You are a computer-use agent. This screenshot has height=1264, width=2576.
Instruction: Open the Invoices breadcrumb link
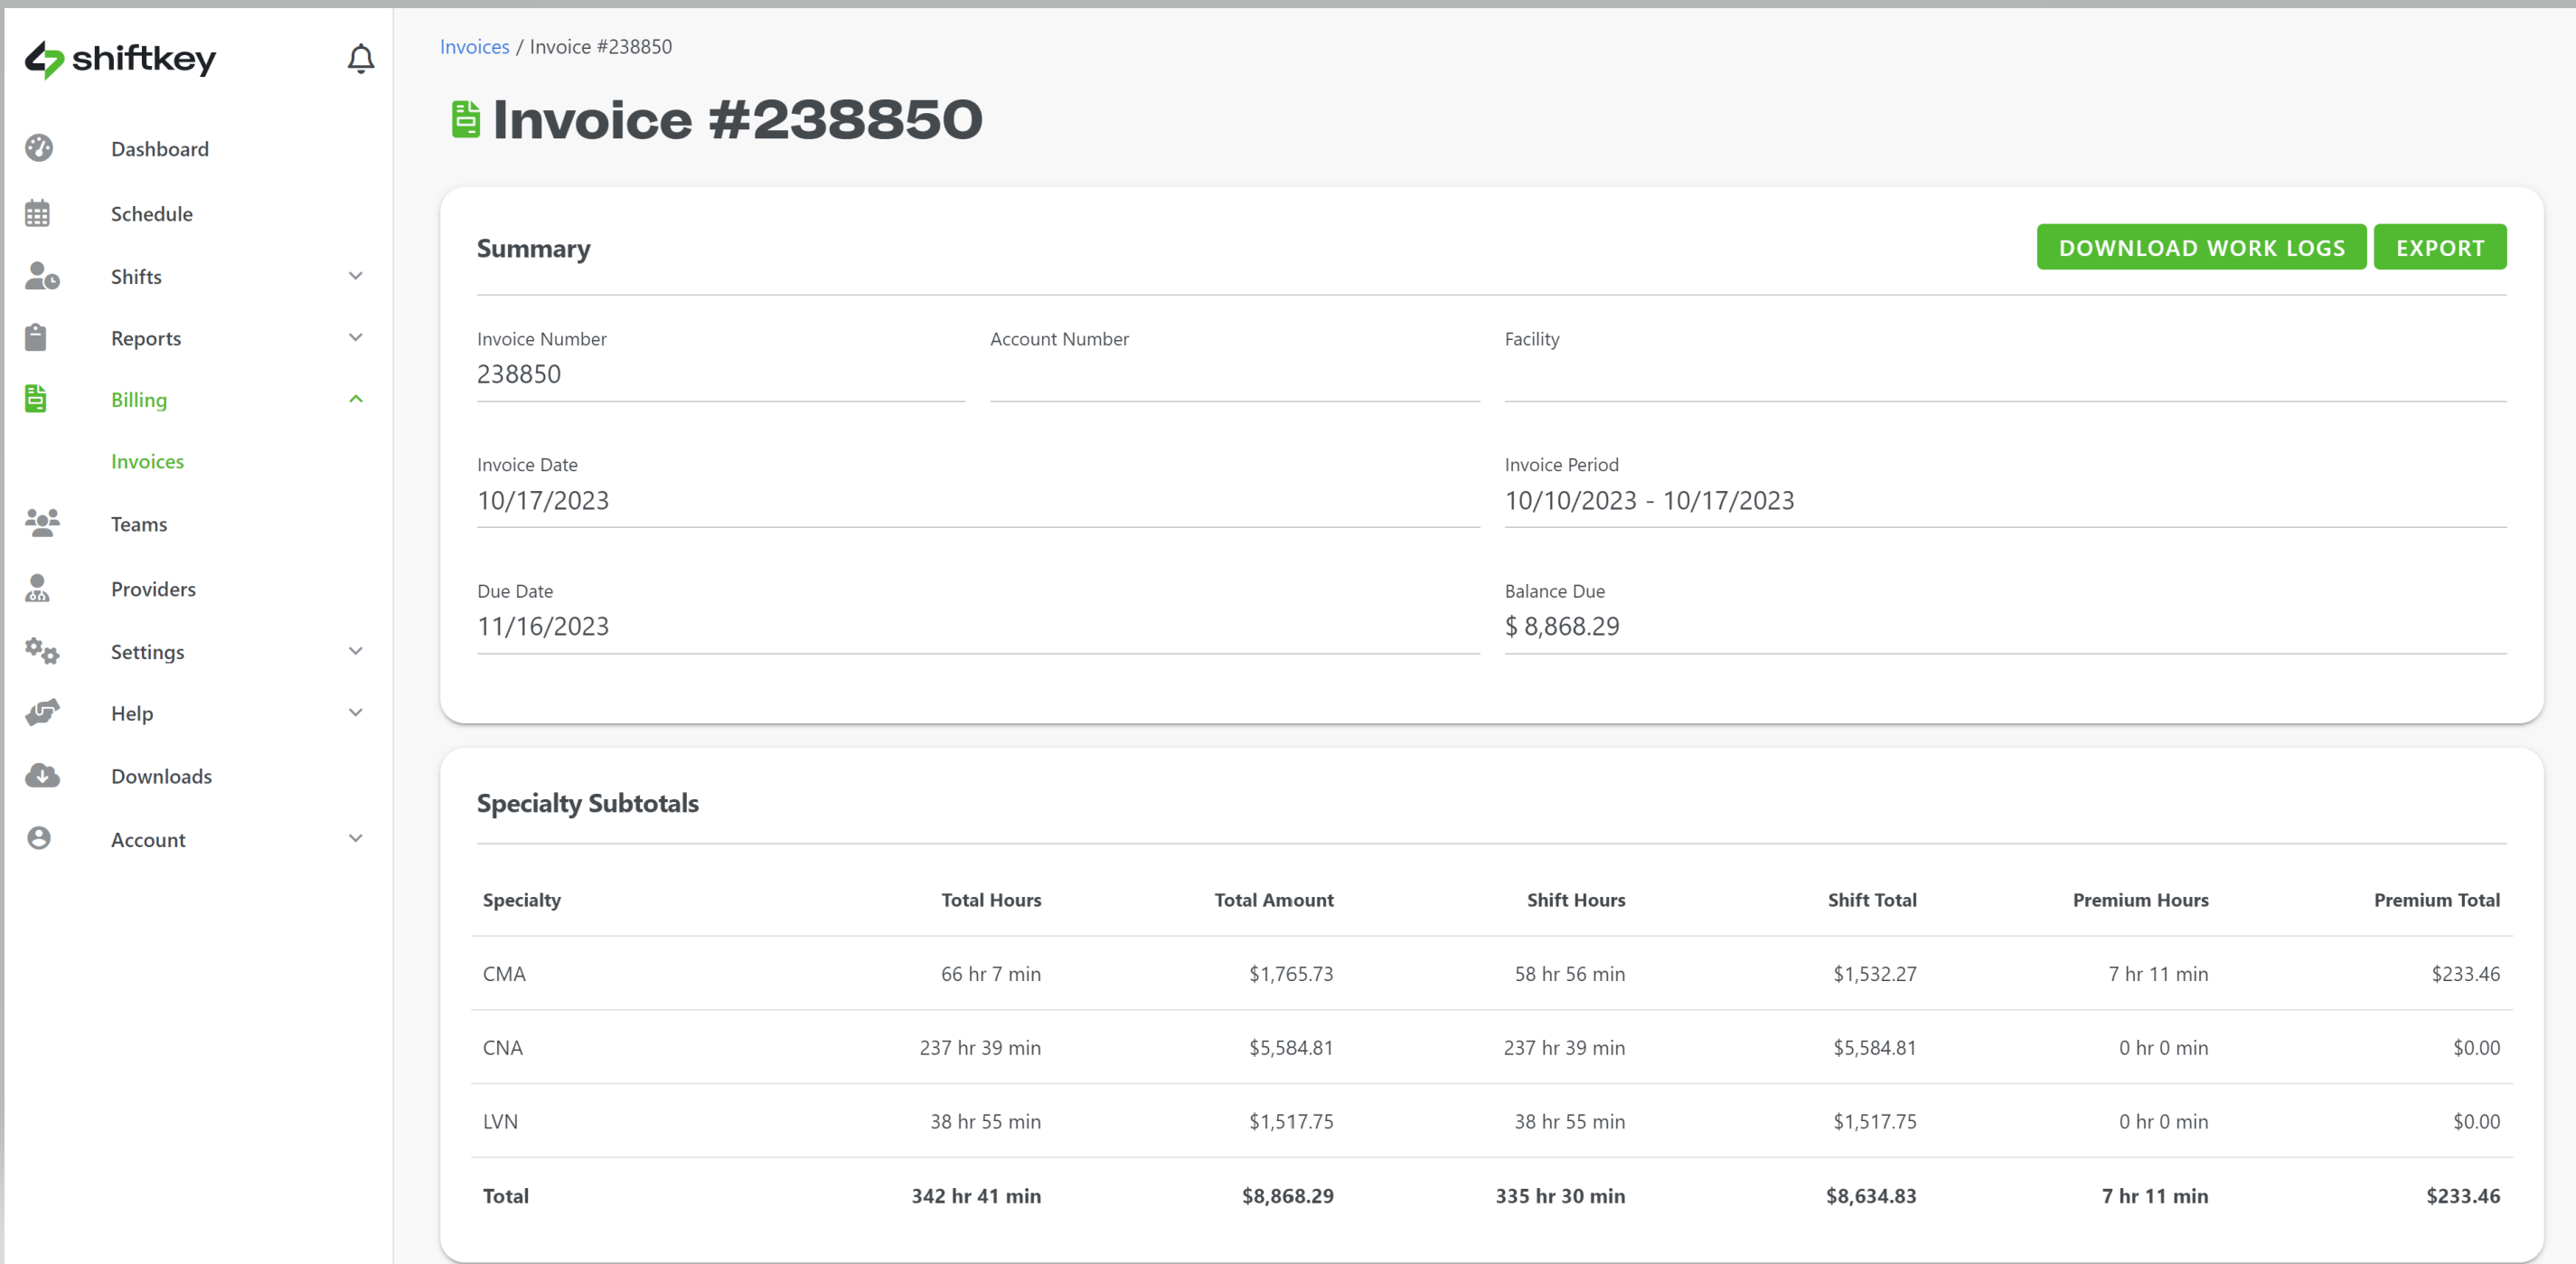(474, 46)
